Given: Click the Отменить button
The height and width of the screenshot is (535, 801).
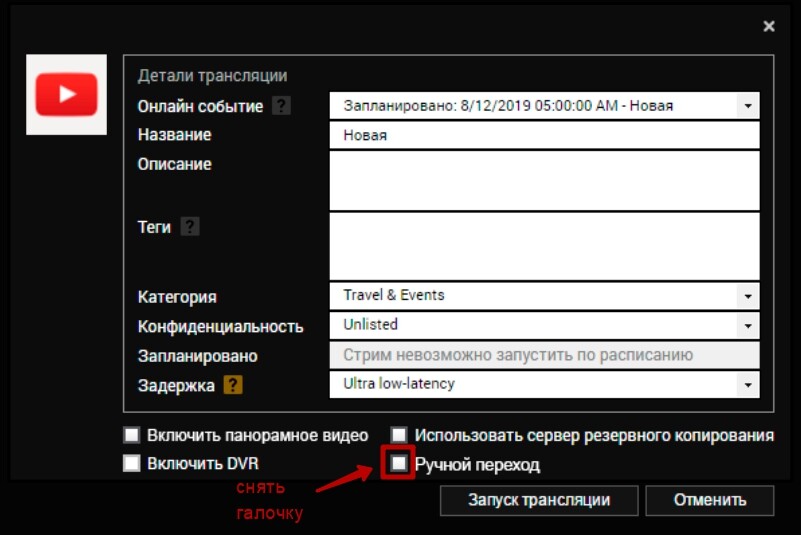Looking at the screenshot, I should [710, 500].
